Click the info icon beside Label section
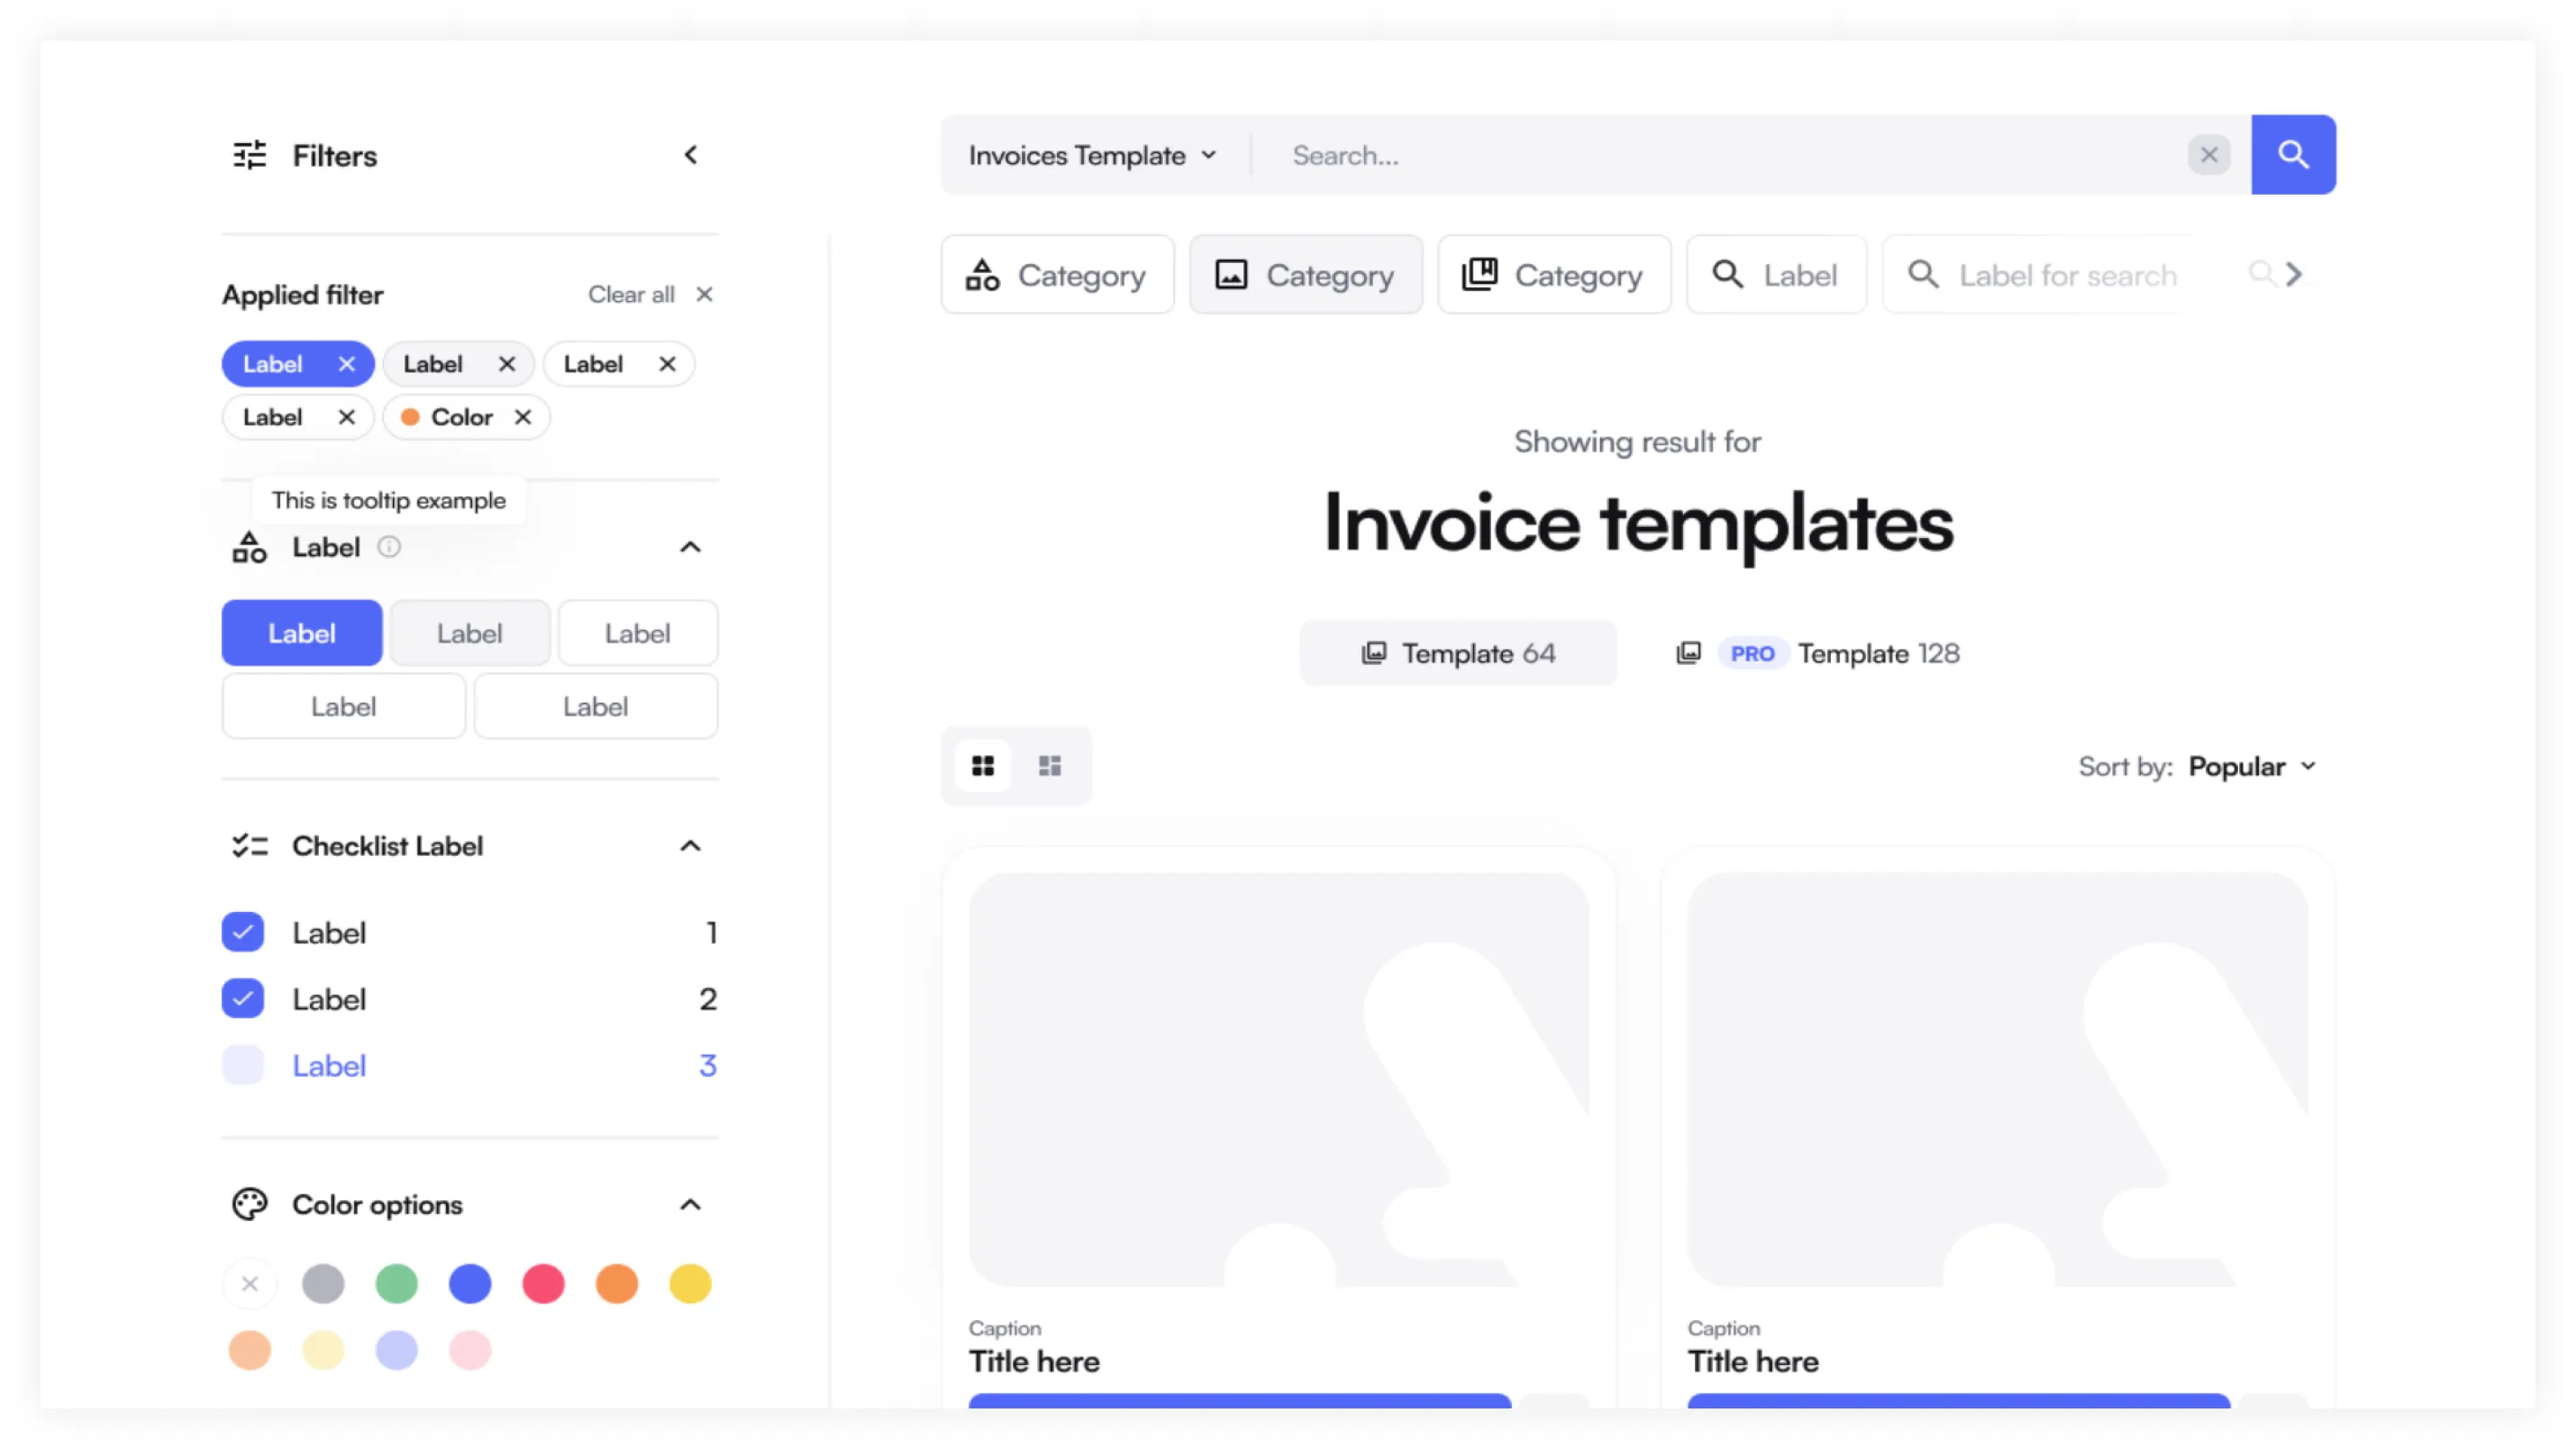Screen dimensions: 2576x1449 coord(389,547)
